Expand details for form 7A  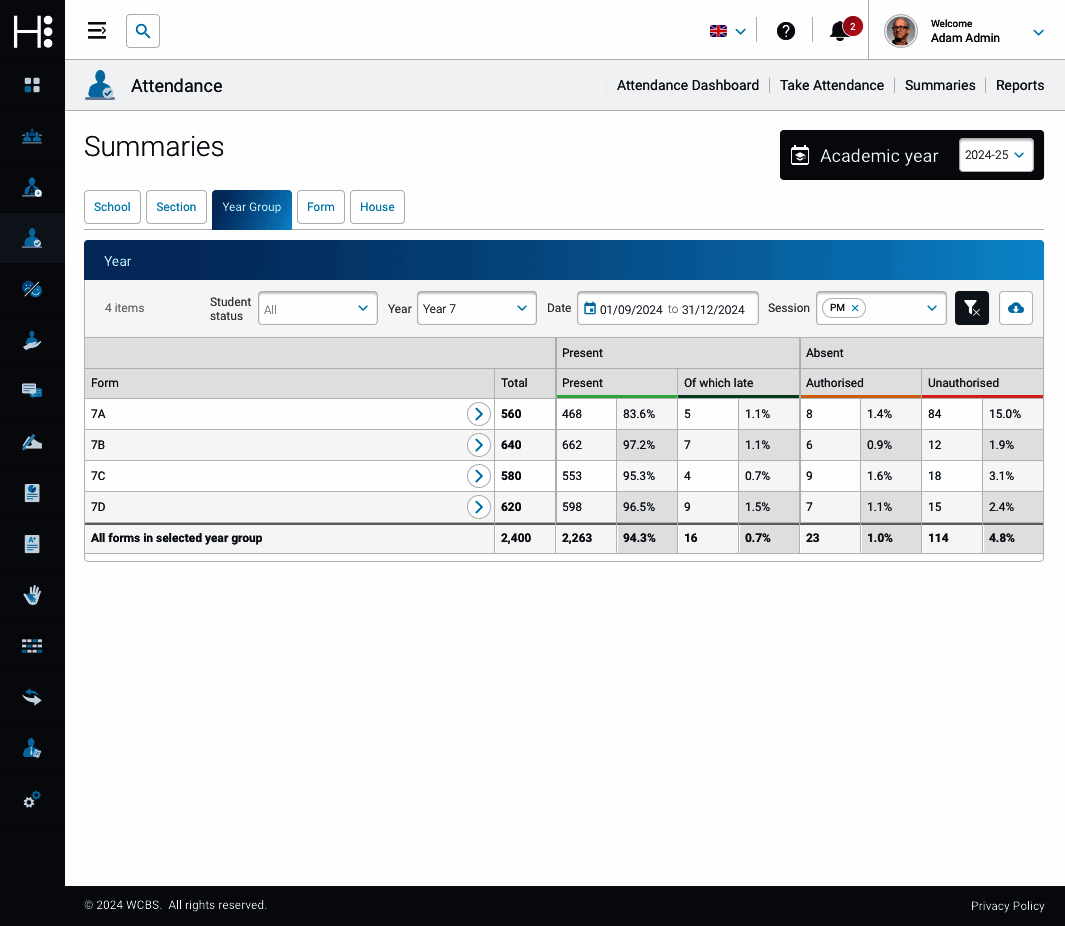[x=478, y=413]
